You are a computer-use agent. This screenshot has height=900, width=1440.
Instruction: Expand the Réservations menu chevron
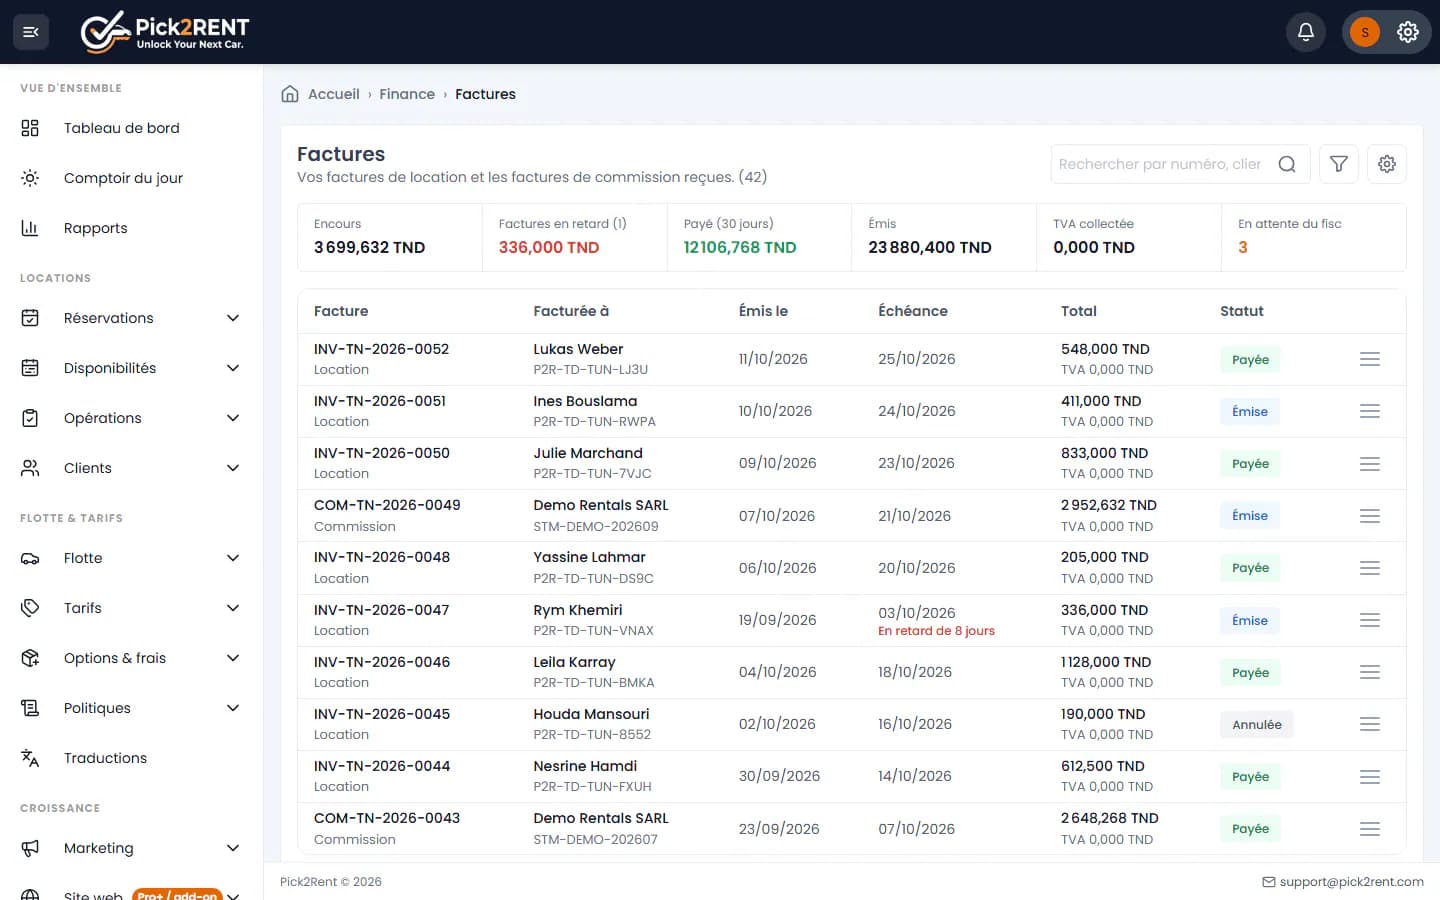(233, 318)
